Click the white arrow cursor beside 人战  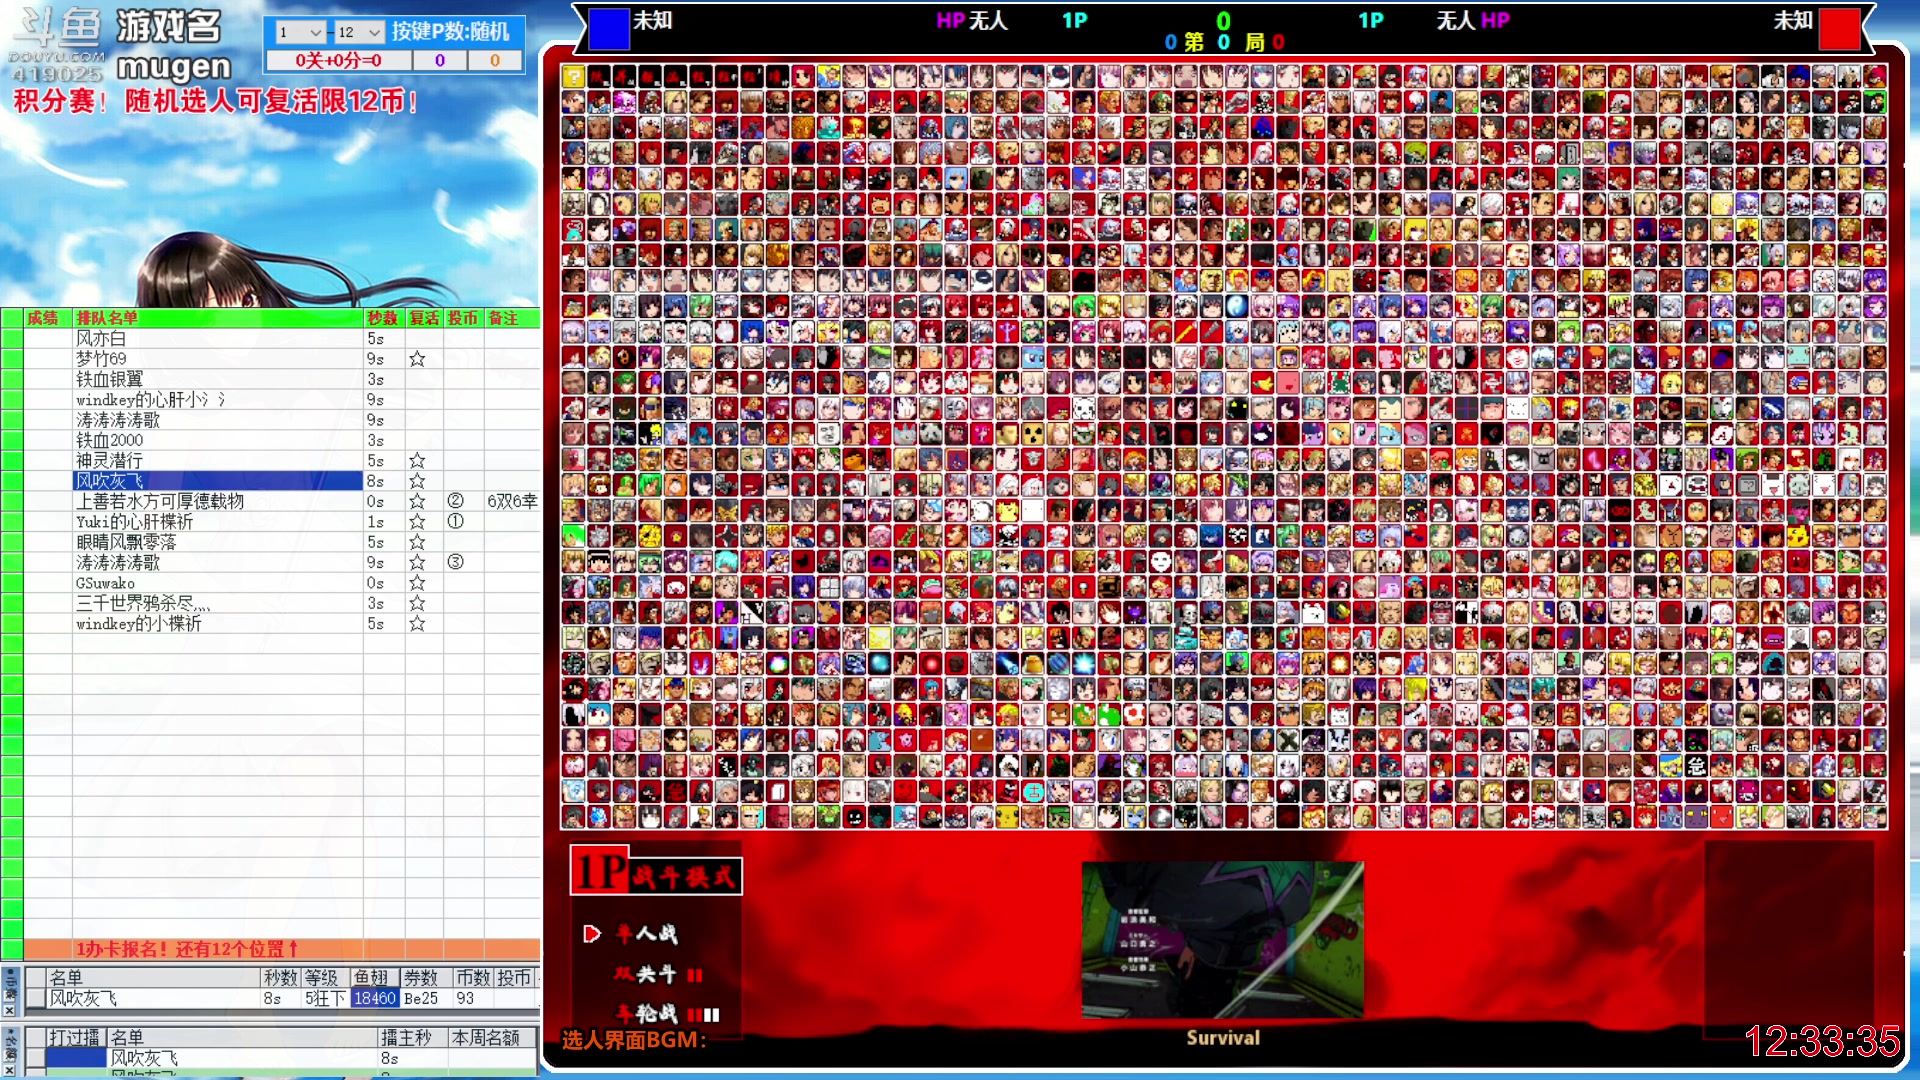(x=592, y=934)
